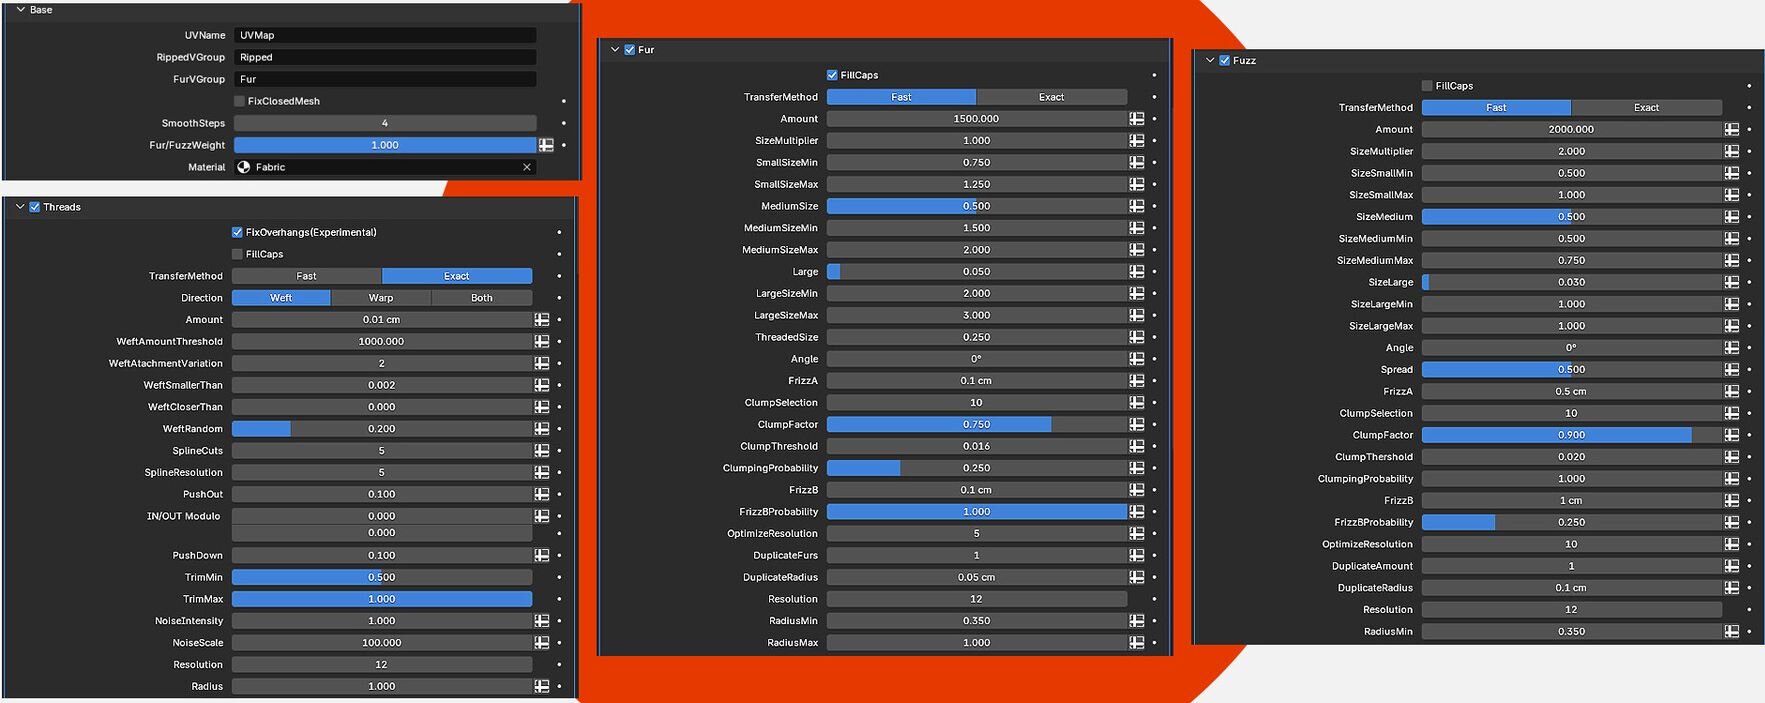Click the attribute icon beside Fur ClumpFactor
The image size is (1765, 703).
click(1136, 425)
